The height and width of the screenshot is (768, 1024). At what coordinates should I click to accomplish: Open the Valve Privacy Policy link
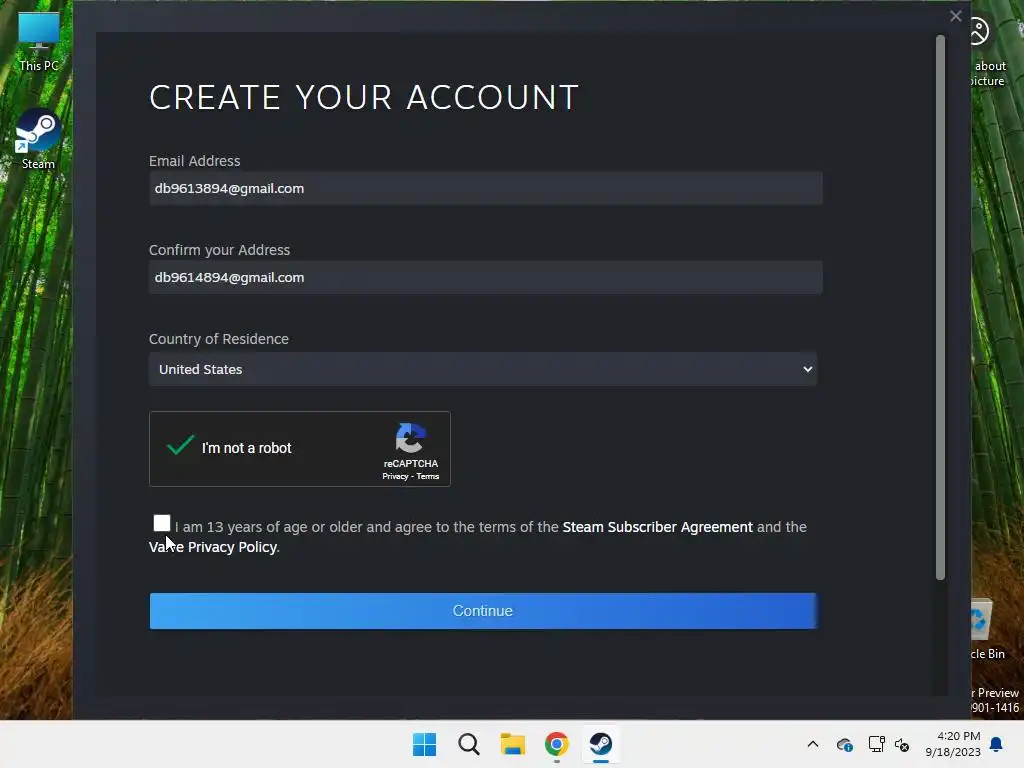pos(214,547)
